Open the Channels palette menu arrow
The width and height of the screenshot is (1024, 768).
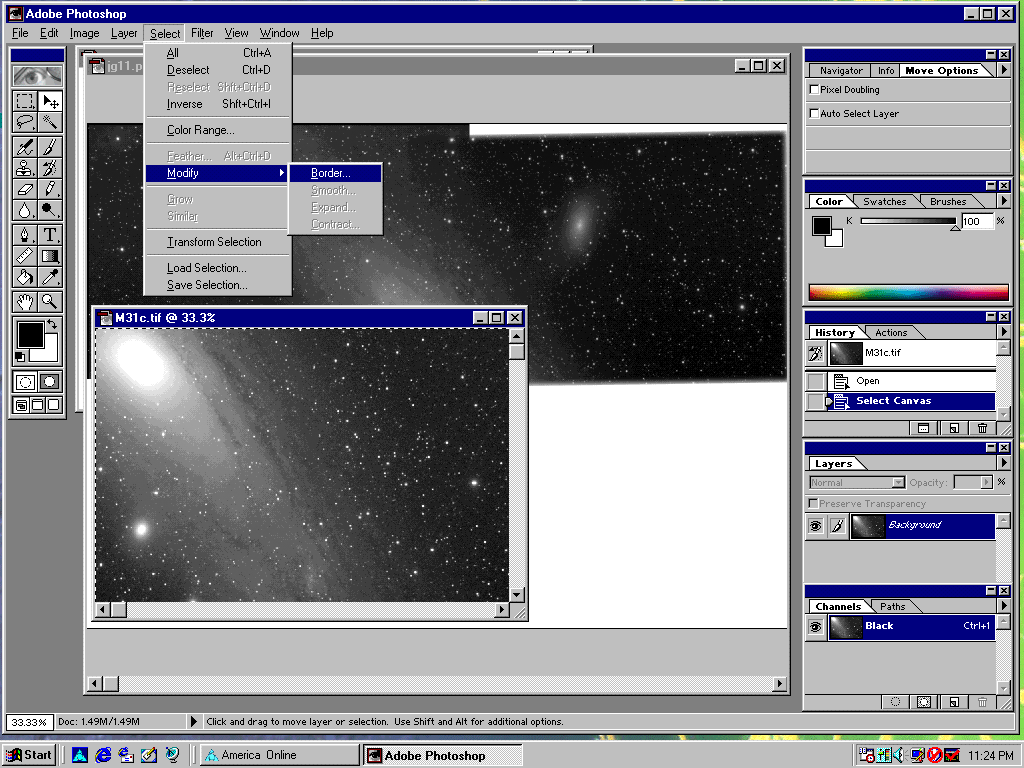pyautogui.click(x=1004, y=606)
